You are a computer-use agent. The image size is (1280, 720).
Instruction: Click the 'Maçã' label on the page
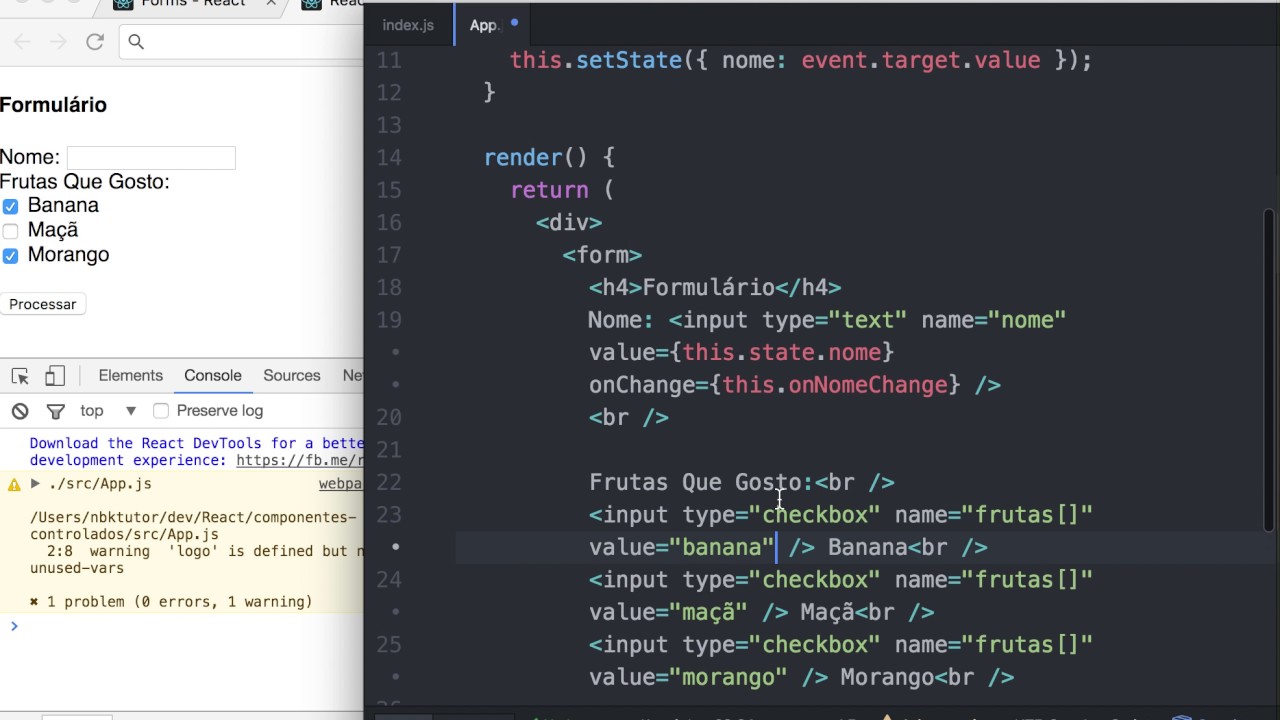(x=53, y=231)
